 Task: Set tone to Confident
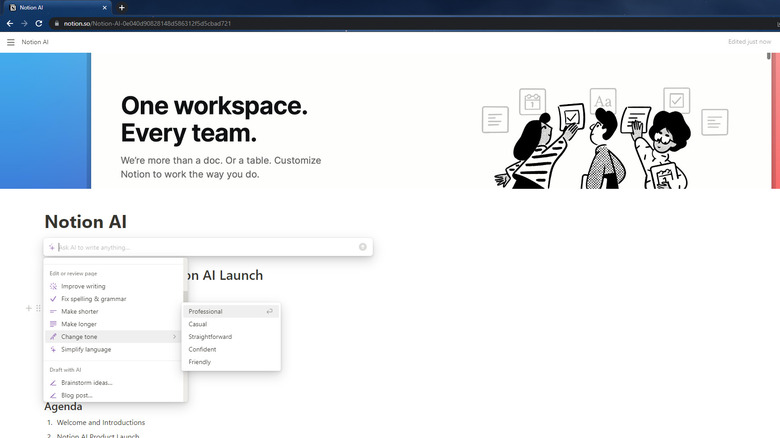pyautogui.click(x=231, y=349)
